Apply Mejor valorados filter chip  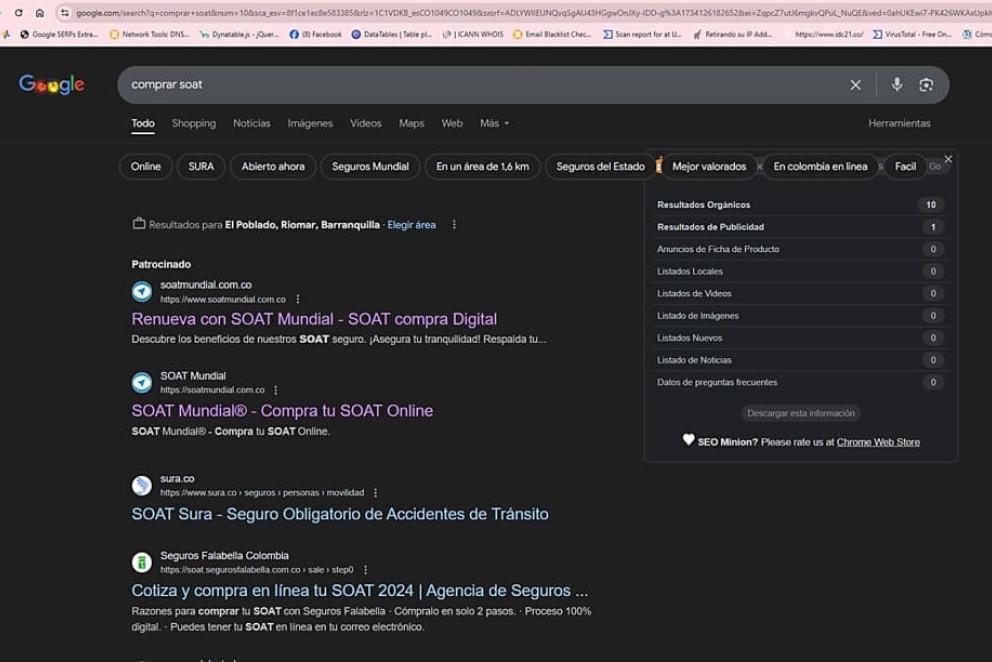click(709, 166)
